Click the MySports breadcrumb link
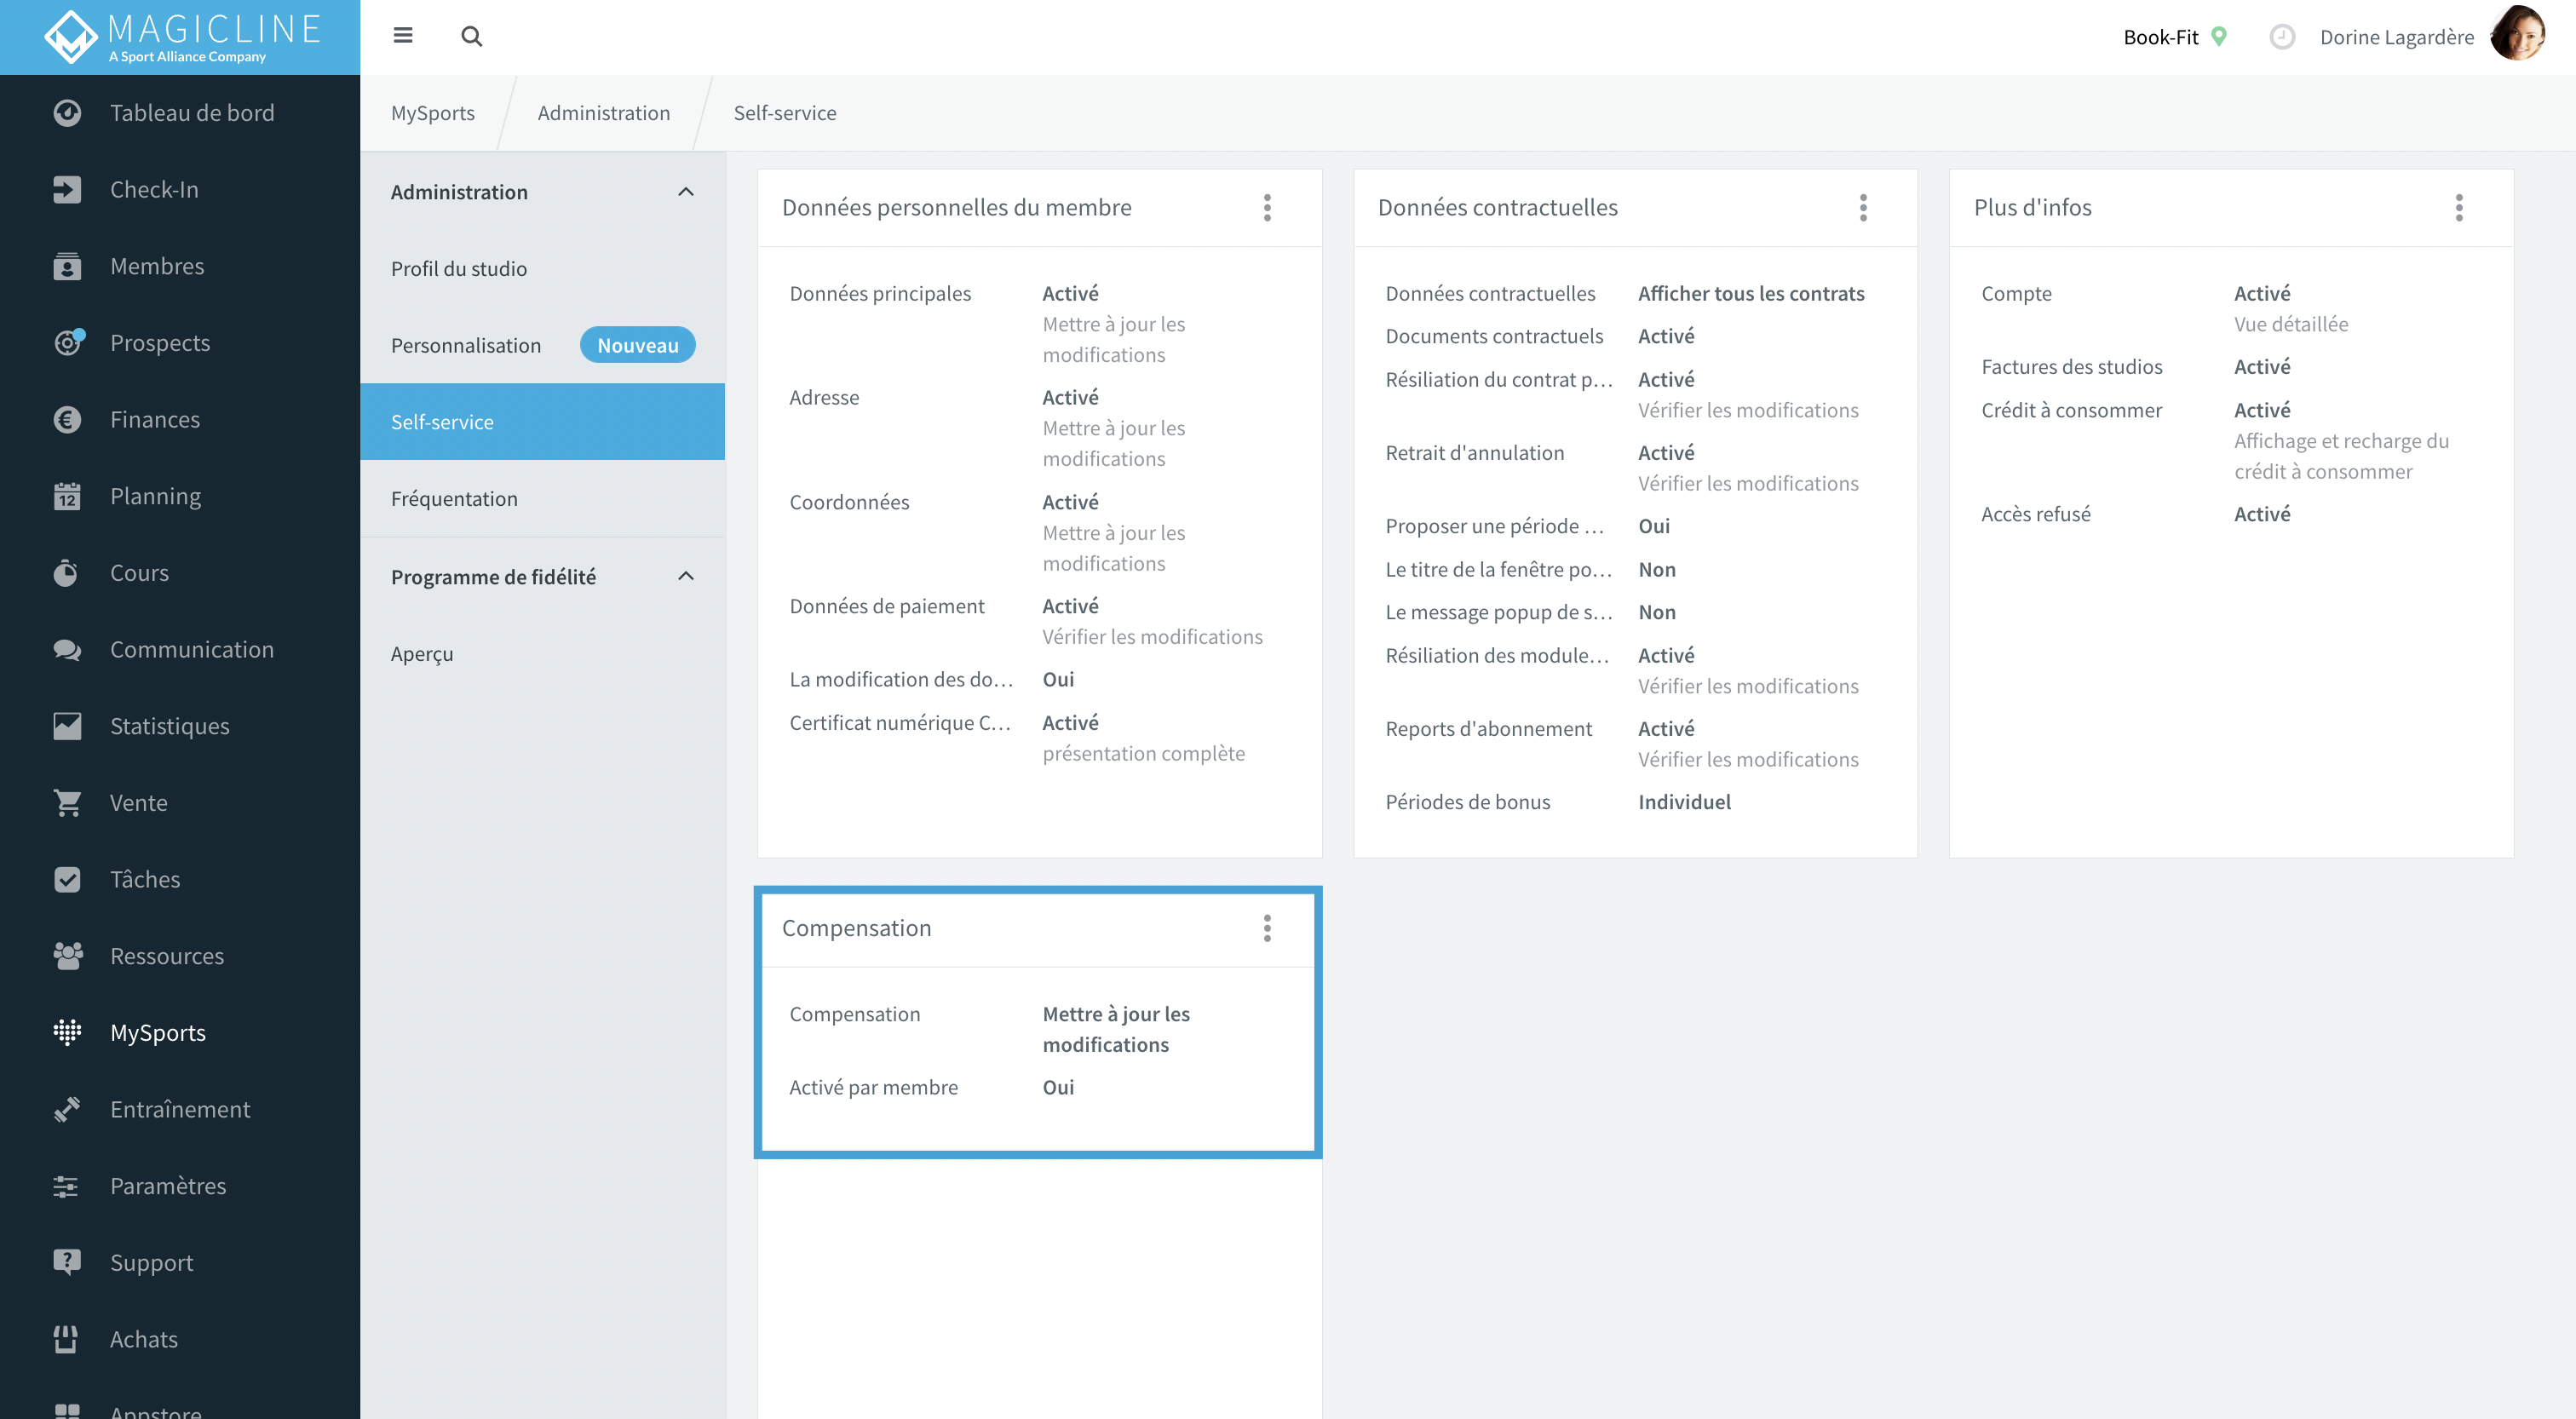Viewport: 2576px width, 1419px height. pos(432,113)
